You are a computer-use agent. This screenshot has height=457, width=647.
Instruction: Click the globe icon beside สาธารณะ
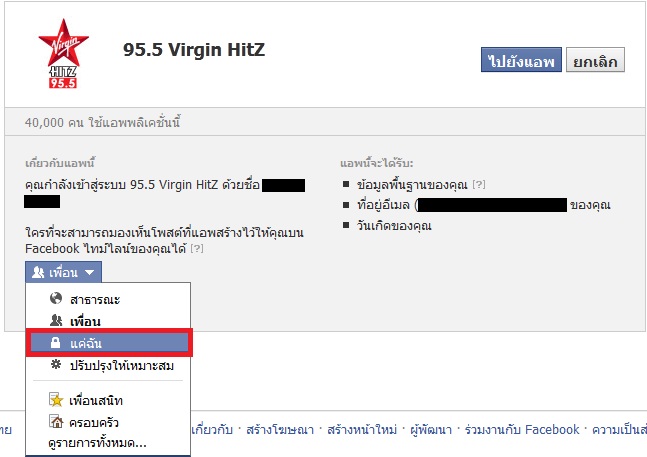56,298
